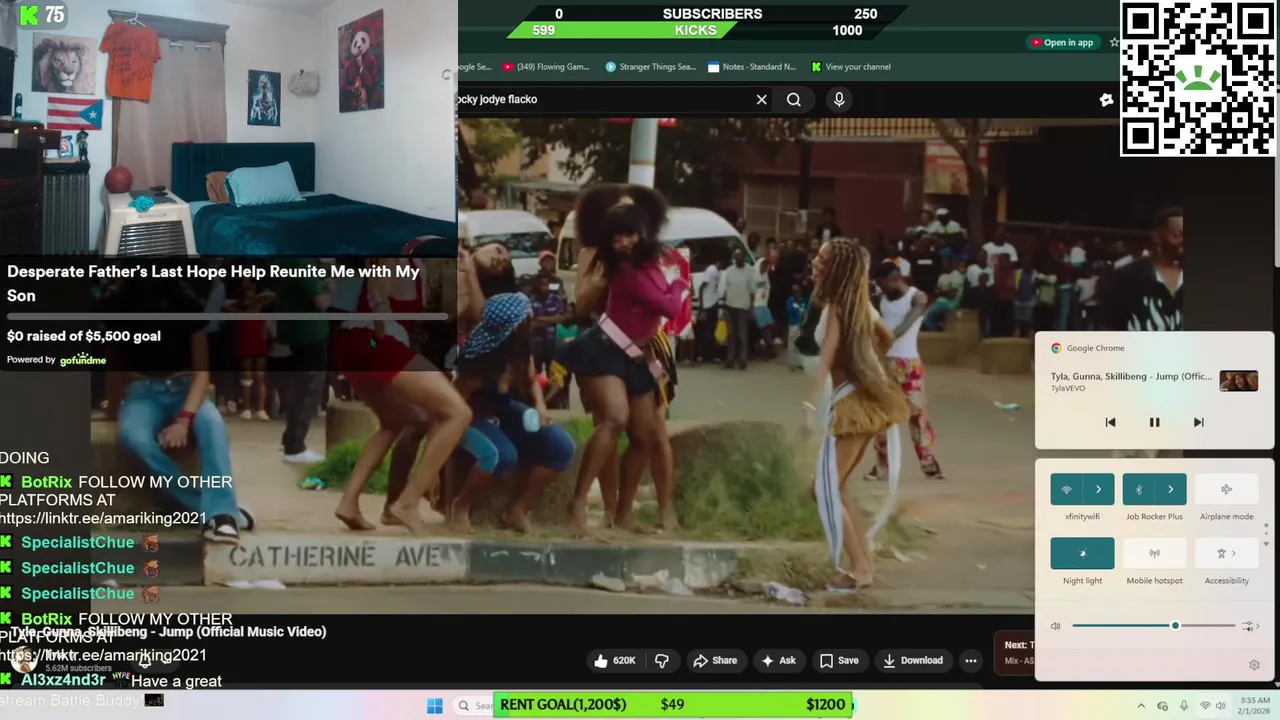
Task: Clear the YouTube search field with X
Action: tap(761, 99)
